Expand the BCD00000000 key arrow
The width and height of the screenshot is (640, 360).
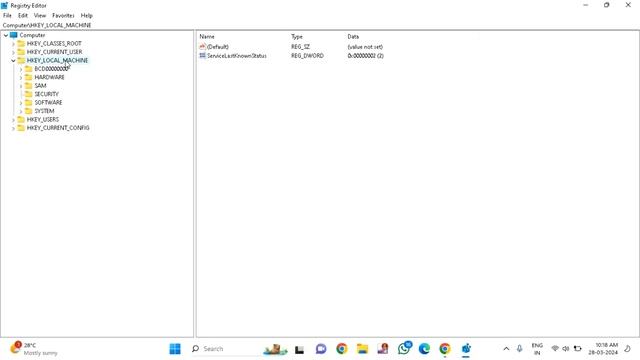(x=21, y=69)
